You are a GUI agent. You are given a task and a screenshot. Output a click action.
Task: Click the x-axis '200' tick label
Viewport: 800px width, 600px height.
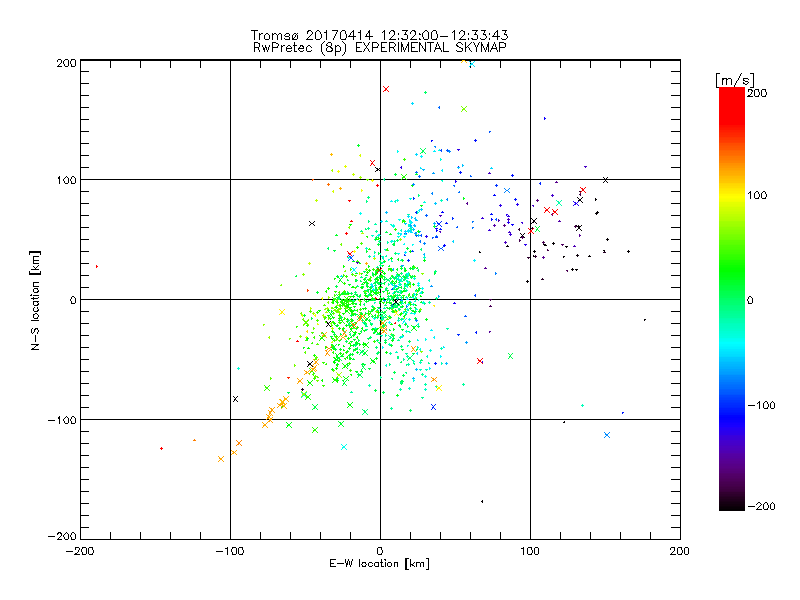pyautogui.click(x=680, y=551)
